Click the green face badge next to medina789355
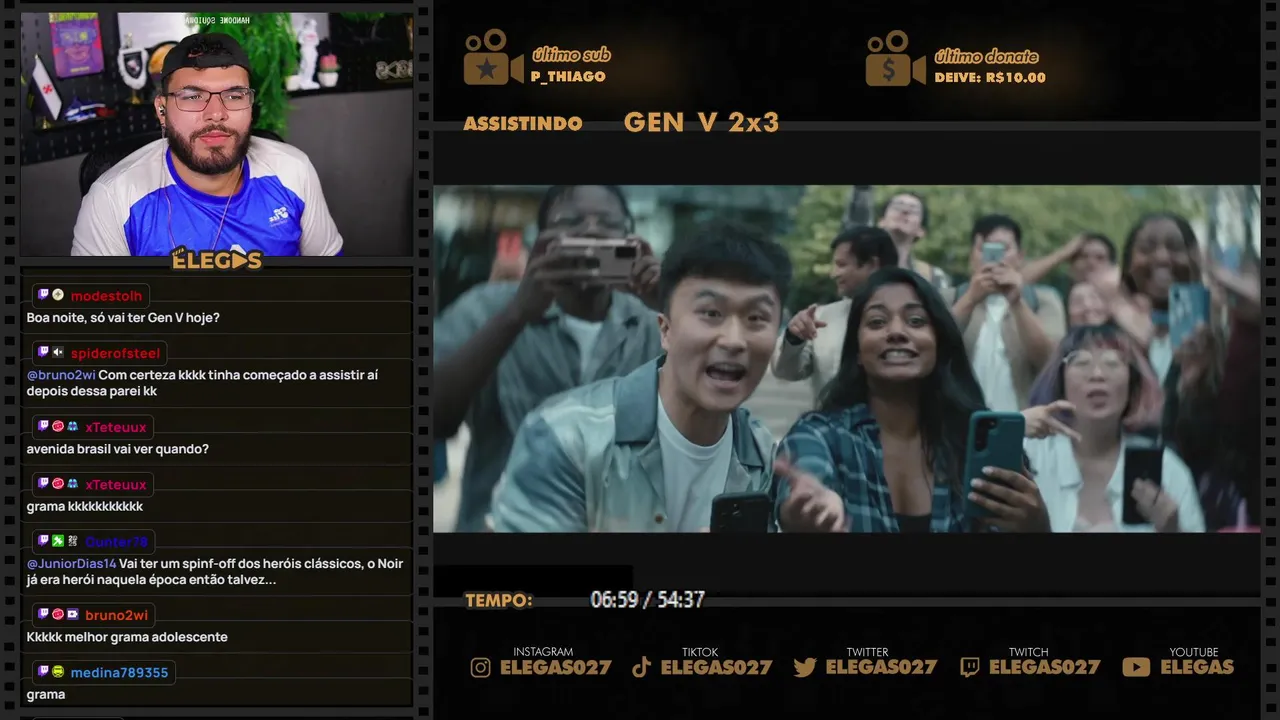1280x720 pixels. (58, 672)
